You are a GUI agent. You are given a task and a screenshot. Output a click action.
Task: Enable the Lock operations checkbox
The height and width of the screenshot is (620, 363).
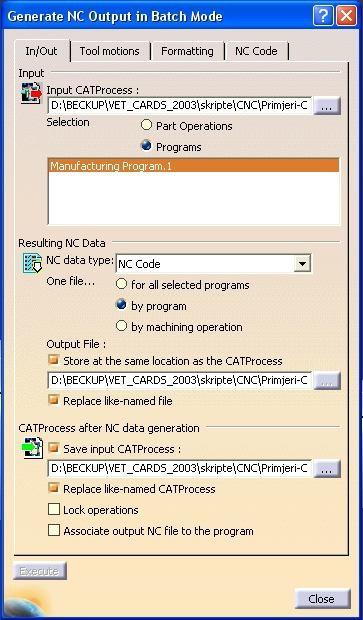pos(53,509)
